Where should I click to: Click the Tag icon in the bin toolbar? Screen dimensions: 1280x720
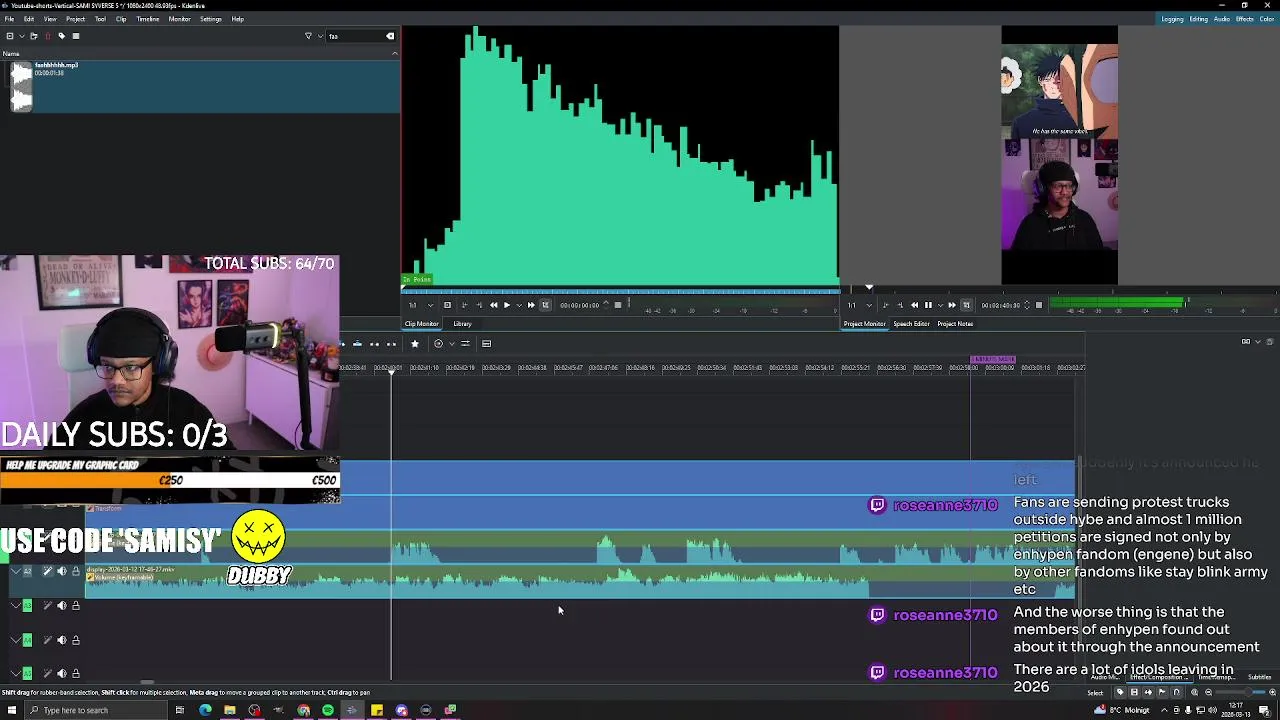click(x=61, y=36)
